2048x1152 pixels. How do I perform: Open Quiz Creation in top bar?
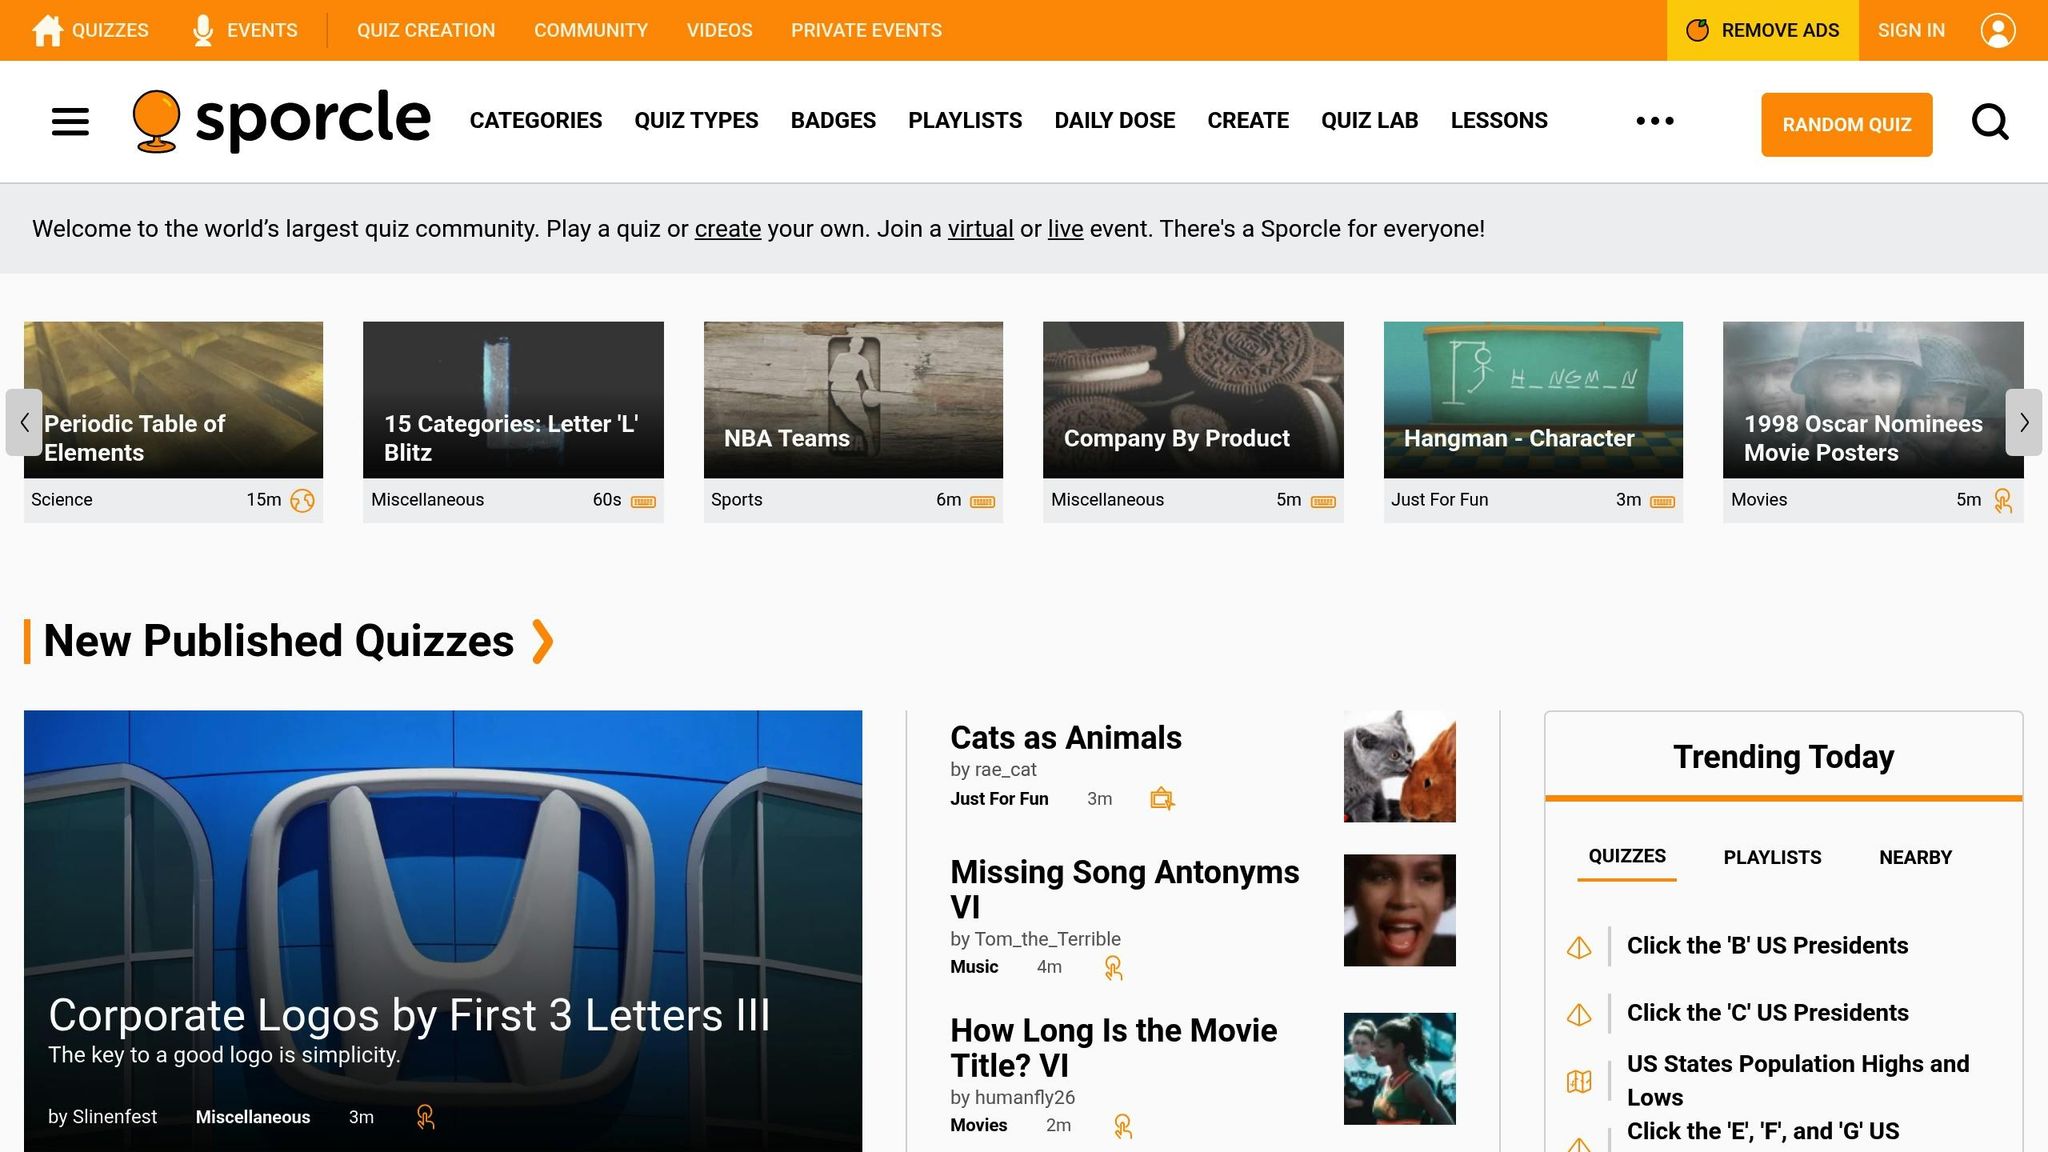[x=426, y=30]
